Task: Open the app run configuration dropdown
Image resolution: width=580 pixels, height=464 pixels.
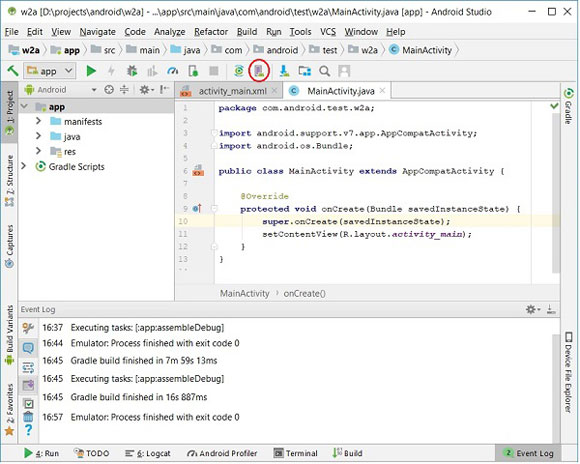Action: point(50,71)
